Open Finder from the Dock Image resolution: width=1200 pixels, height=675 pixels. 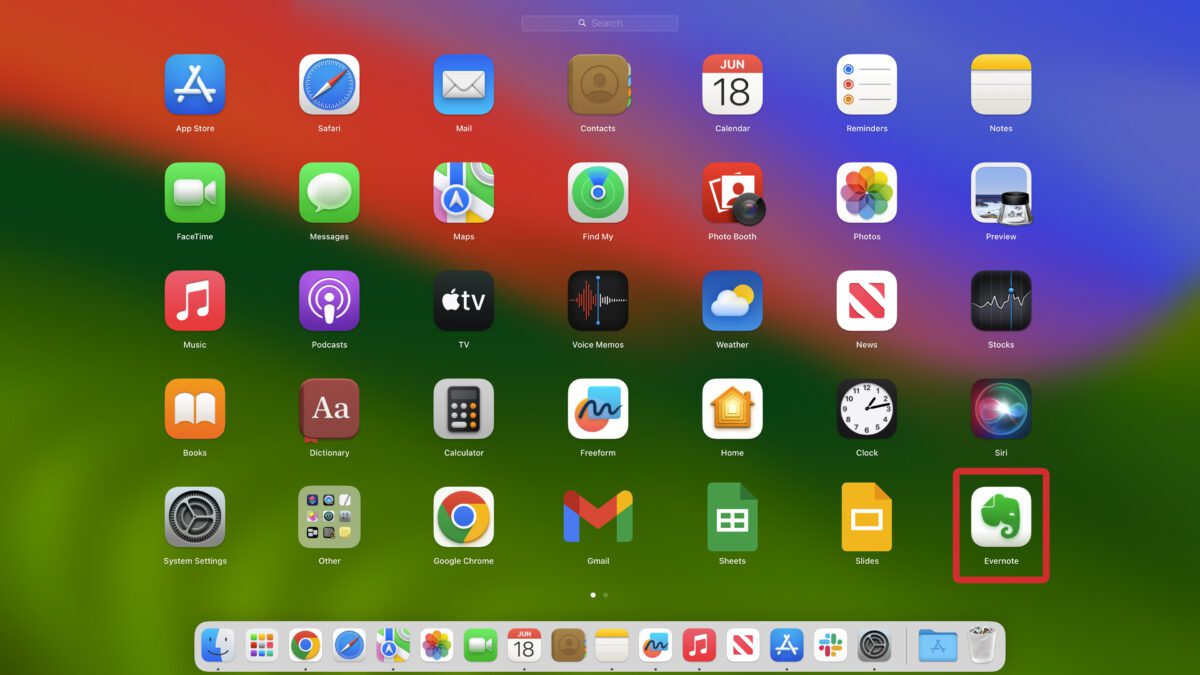(x=217, y=646)
